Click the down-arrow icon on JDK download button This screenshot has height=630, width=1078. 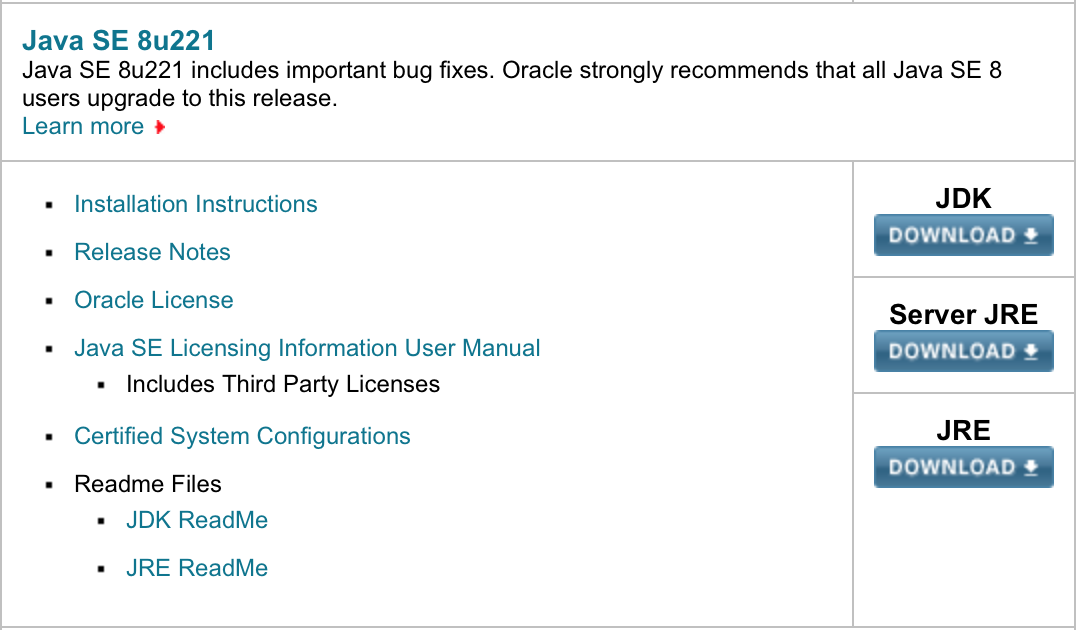1030,236
